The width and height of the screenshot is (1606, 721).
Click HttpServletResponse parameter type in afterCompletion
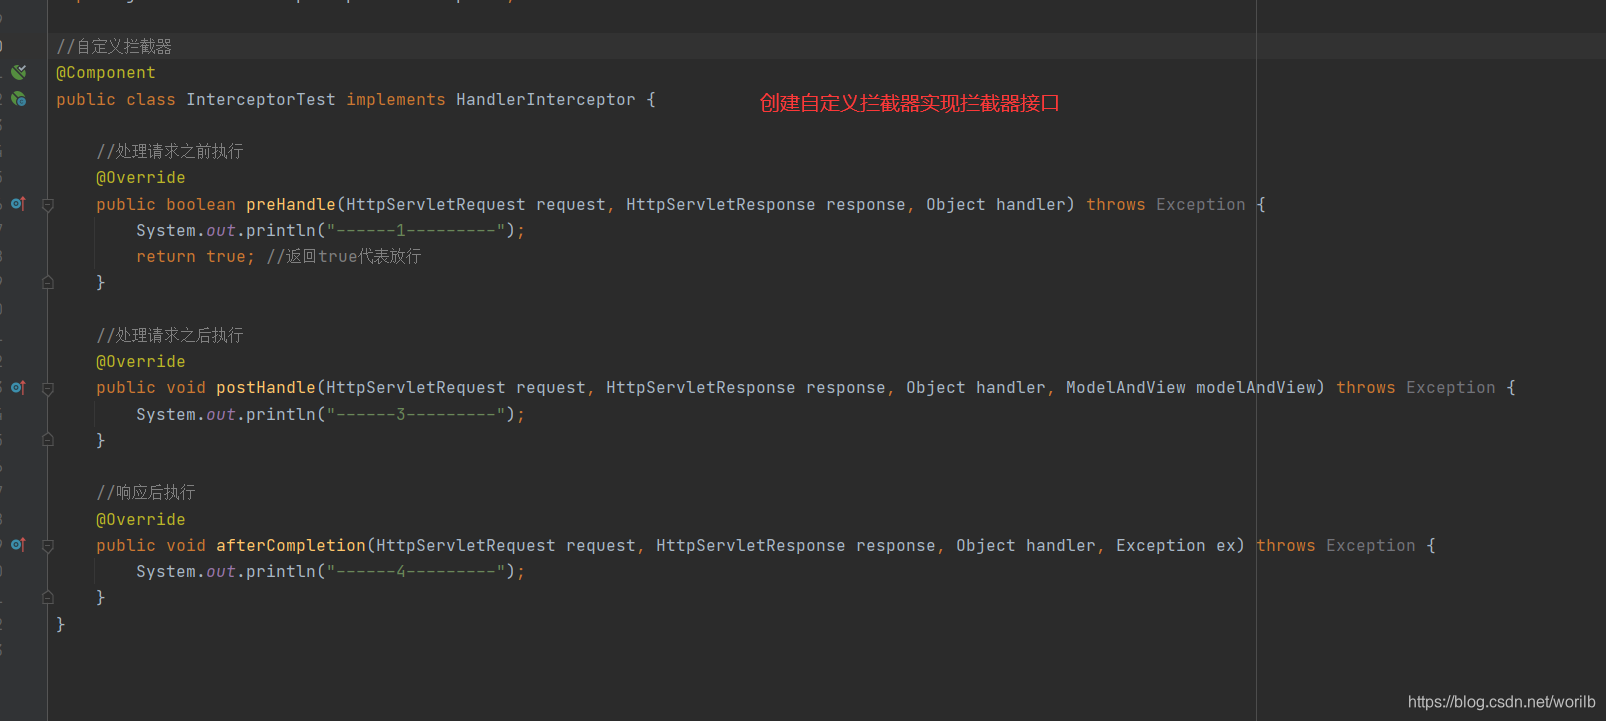751,546
